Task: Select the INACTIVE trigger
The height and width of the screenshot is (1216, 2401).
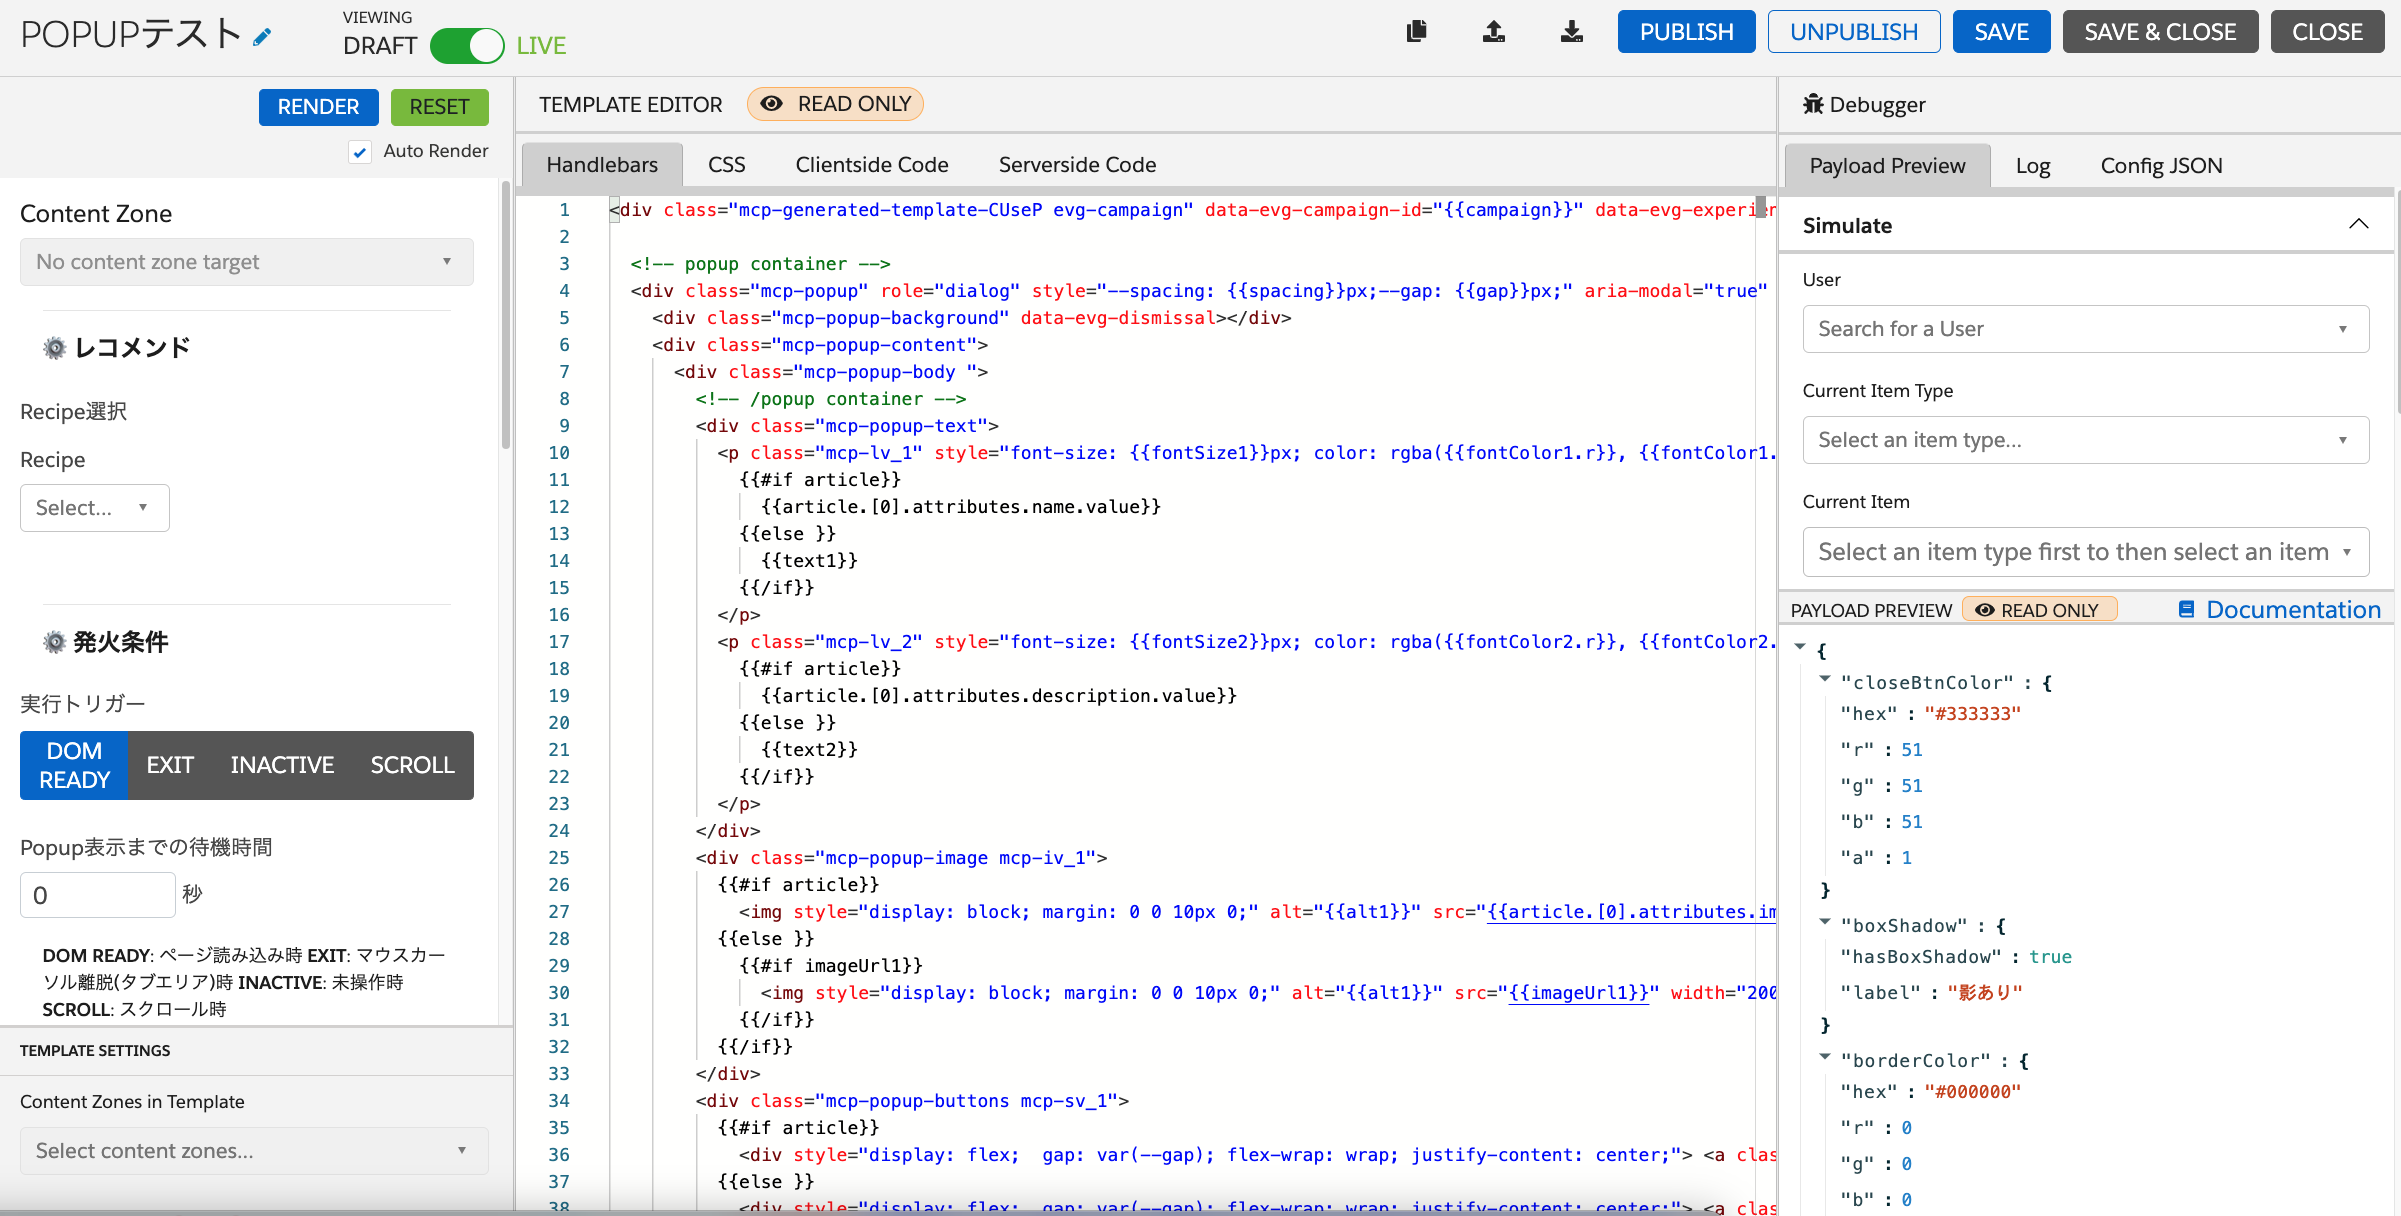Action: (x=282, y=765)
